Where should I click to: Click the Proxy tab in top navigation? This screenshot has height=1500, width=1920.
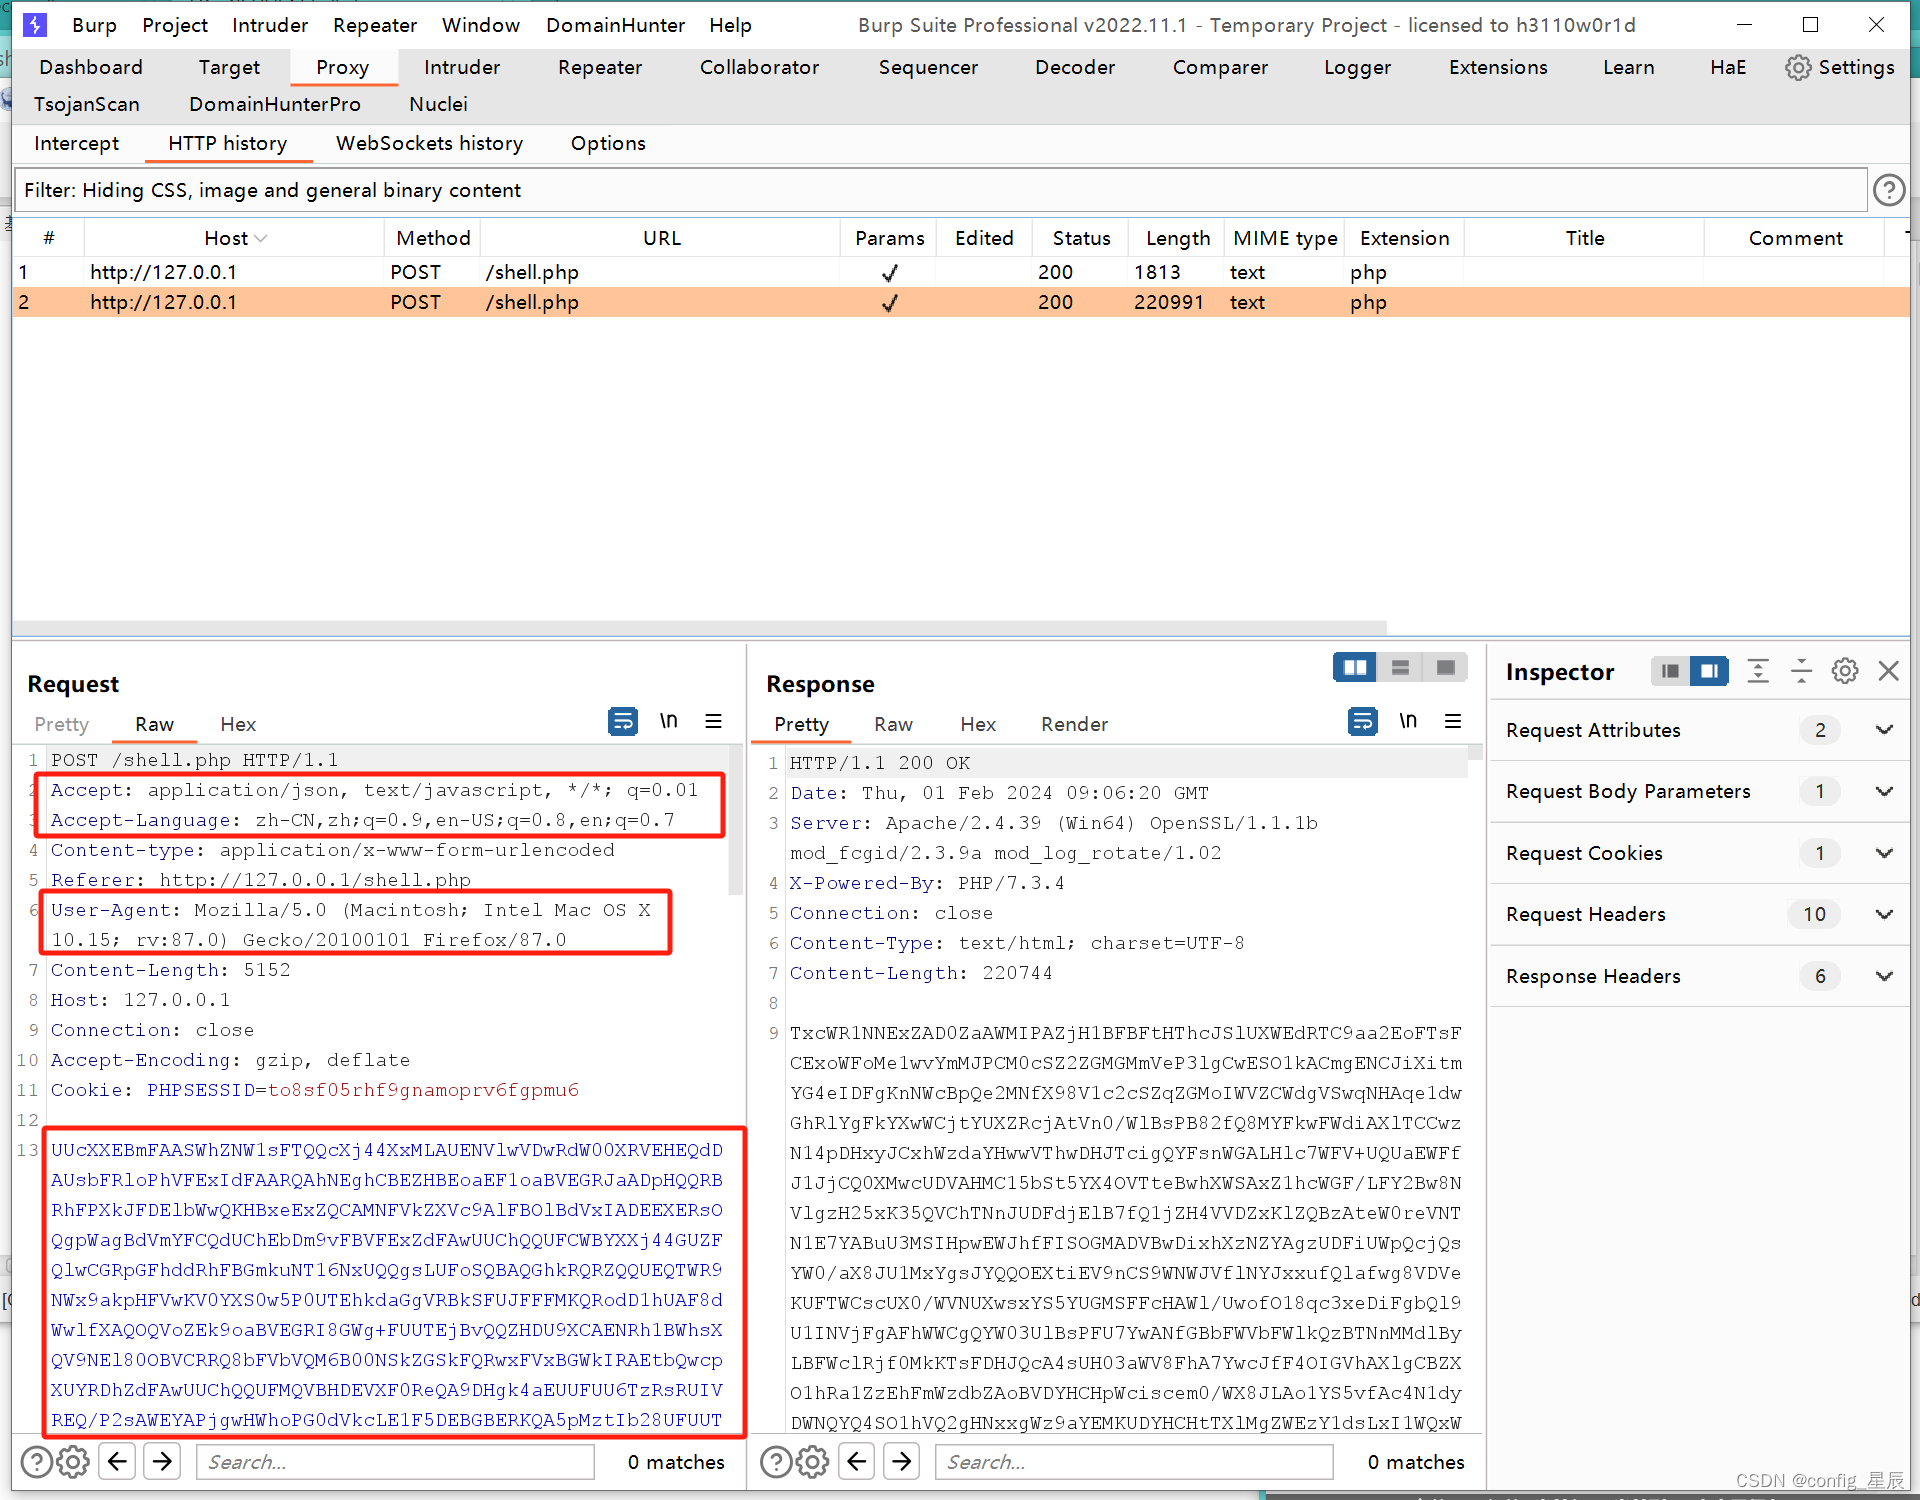(x=340, y=69)
